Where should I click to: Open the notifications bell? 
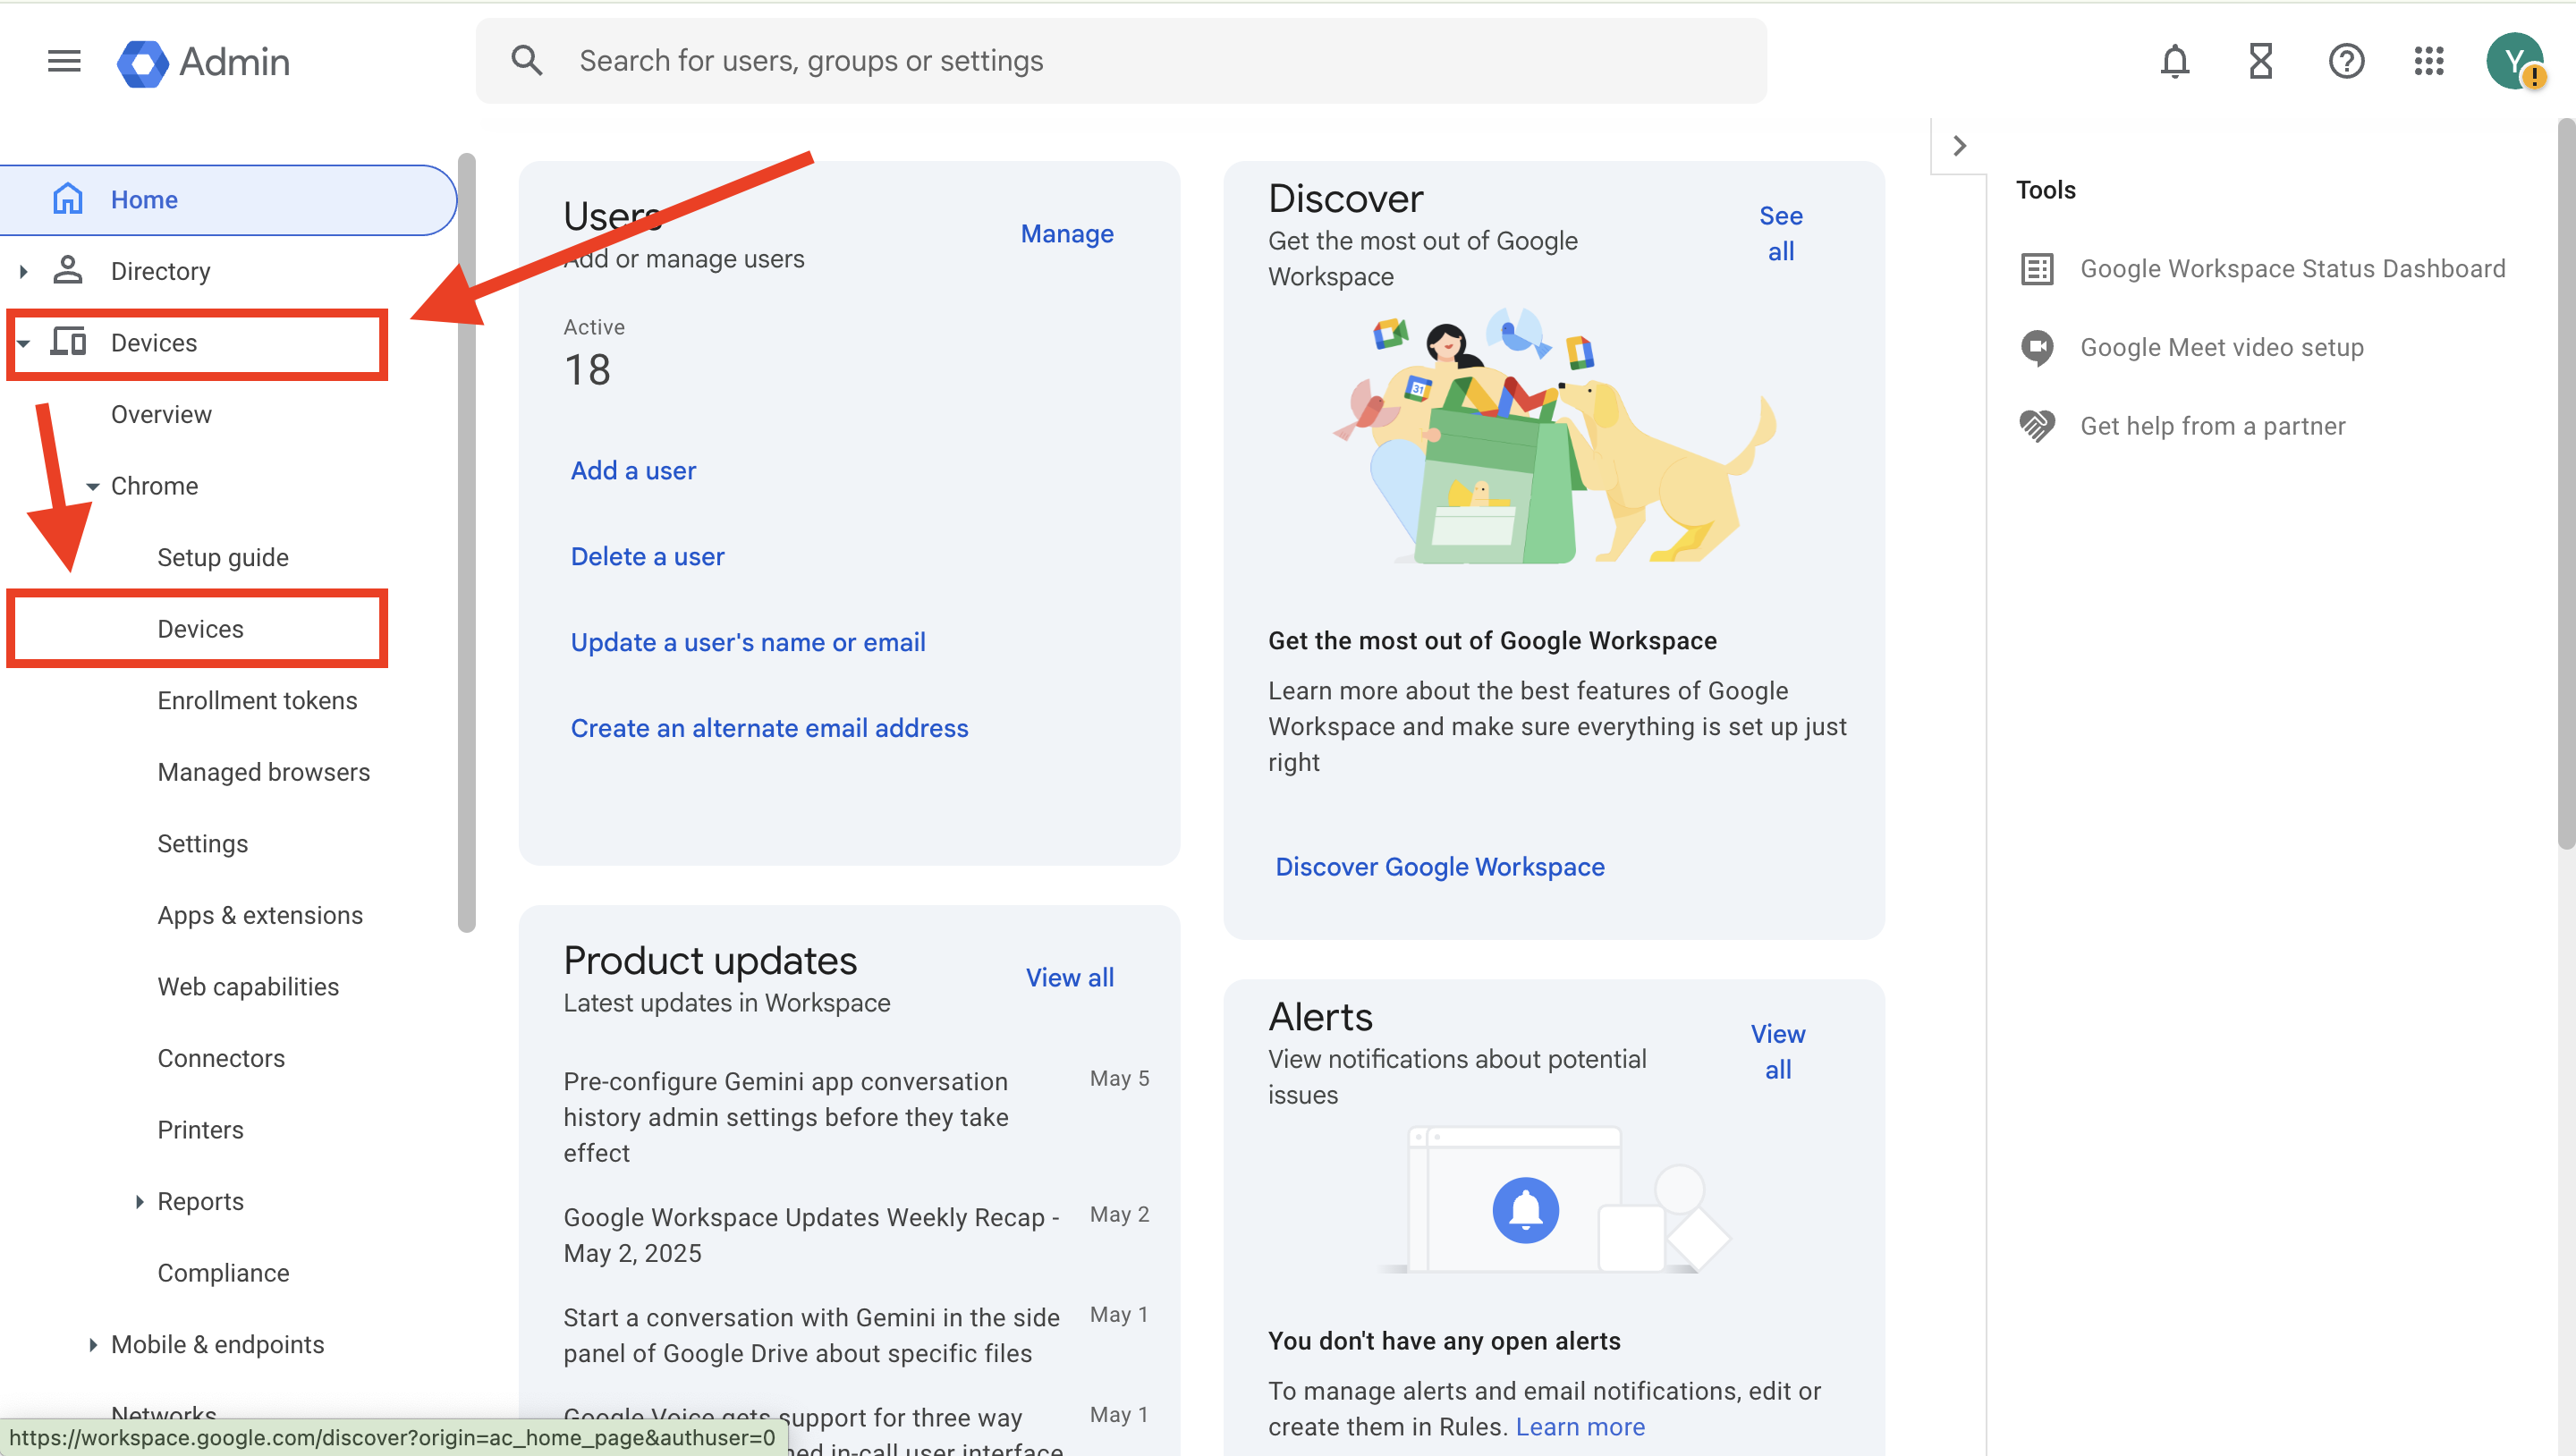coord(2175,61)
